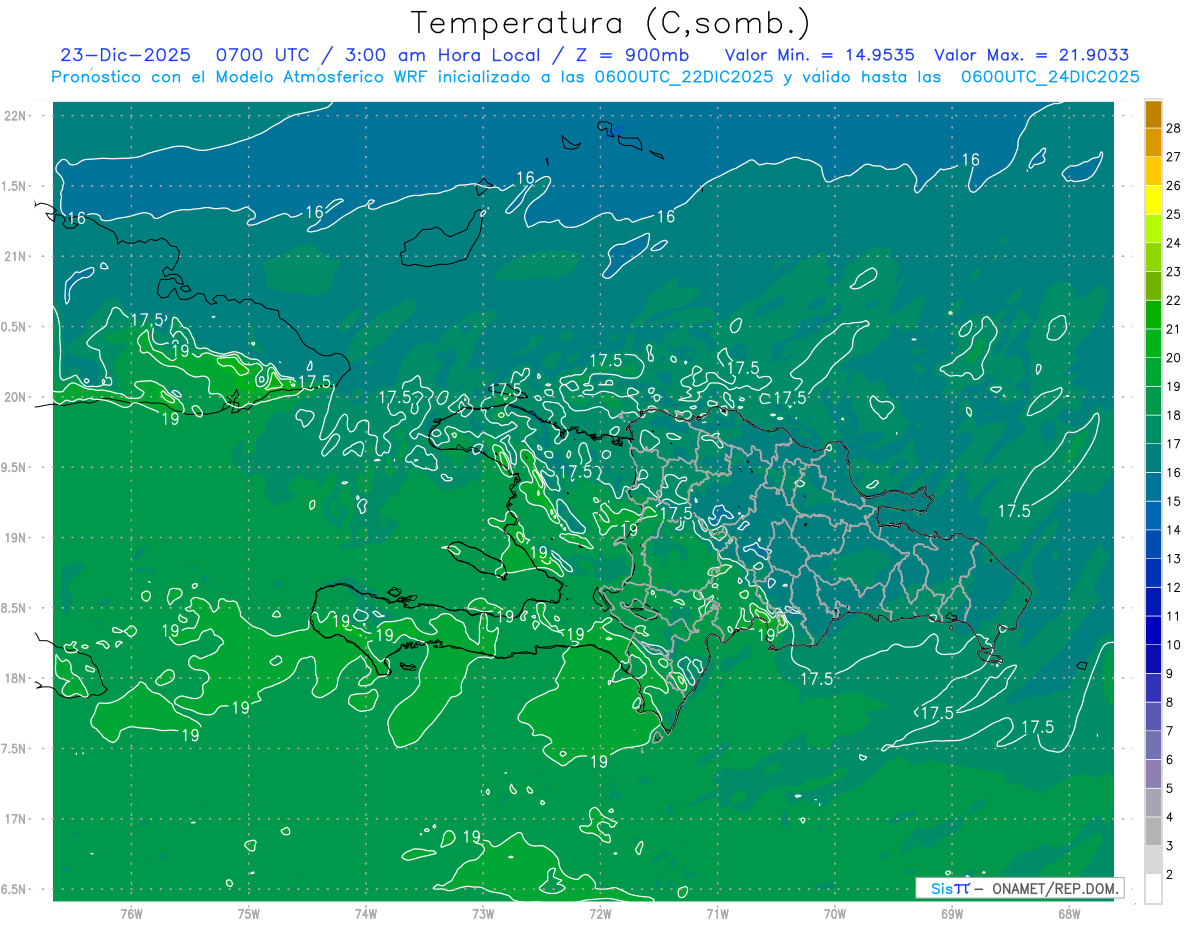This screenshot has width=1200, height=927.
Task: Select the colorbar value label '4'
Action: pos(1171,818)
